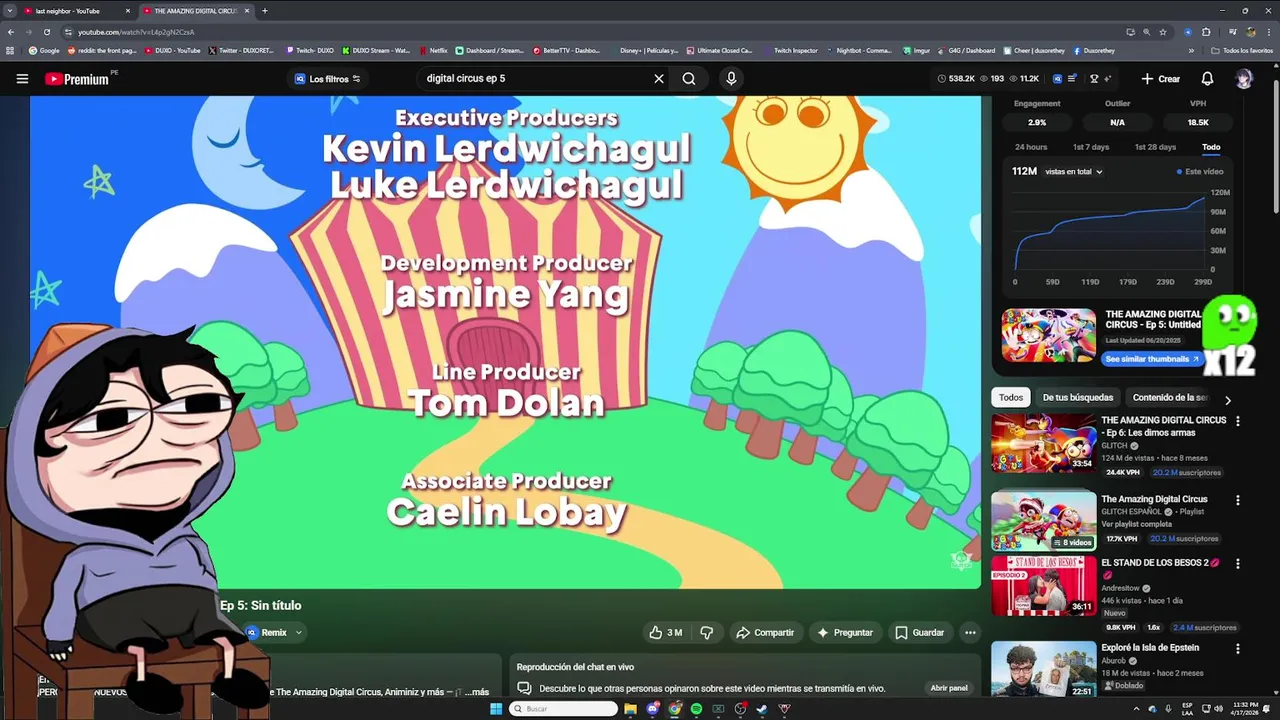Click See similar thumbnails button

coord(1153,359)
